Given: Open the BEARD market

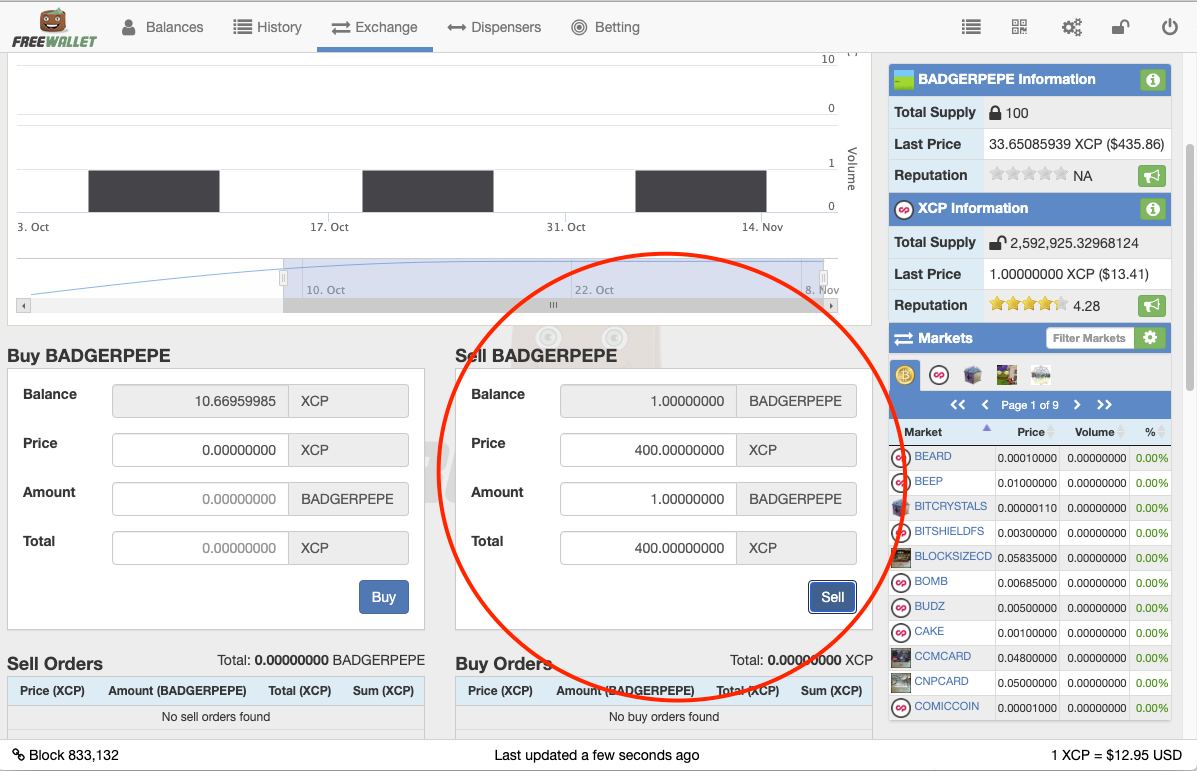Looking at the screenshot, I should click(x=932, y=456).
